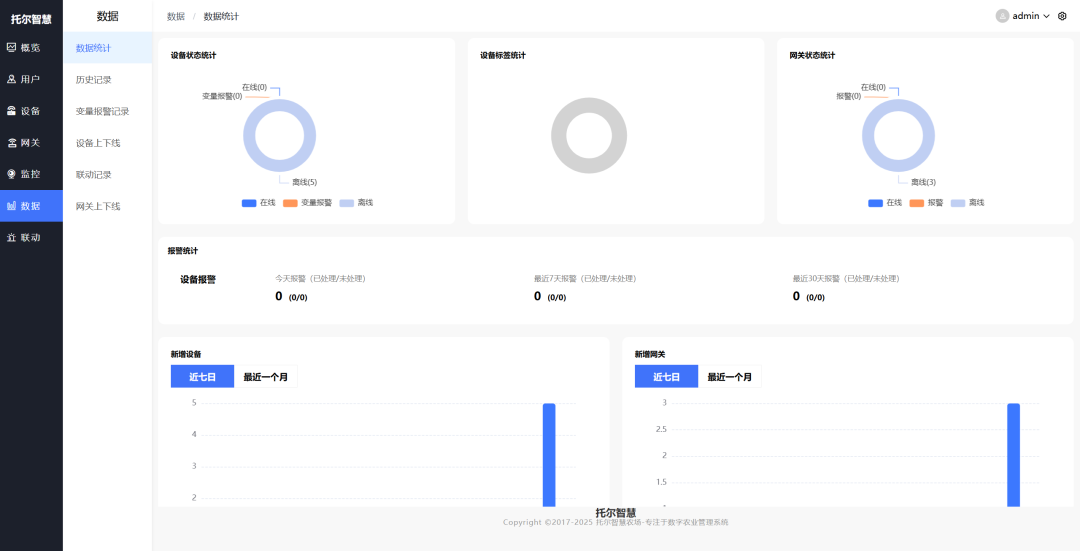
Task: Open 网关上下线 submenu item
Action: [x=107, y=207]
